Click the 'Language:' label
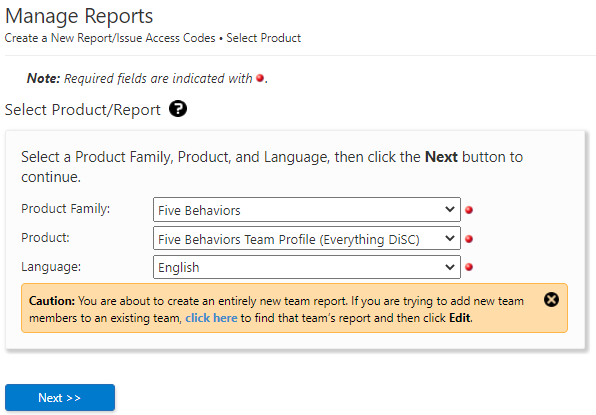The image size is (596, 415). pos(51,267)
